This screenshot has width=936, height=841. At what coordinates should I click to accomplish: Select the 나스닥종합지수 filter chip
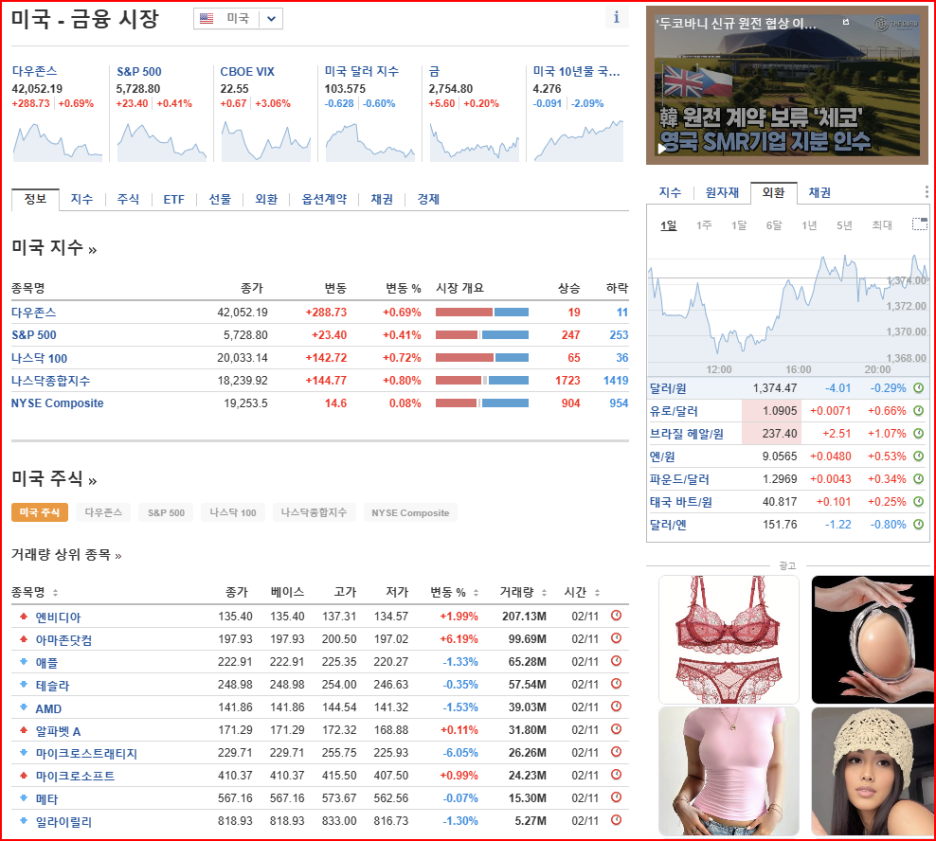pos(314,512)
